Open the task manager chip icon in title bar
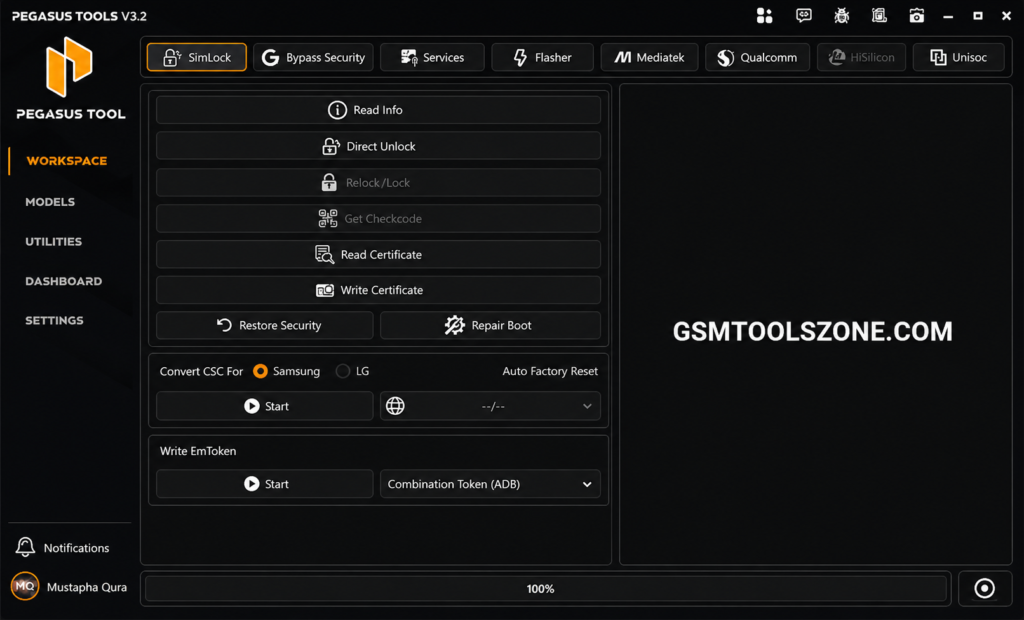1024x620 pixels. 879,16
